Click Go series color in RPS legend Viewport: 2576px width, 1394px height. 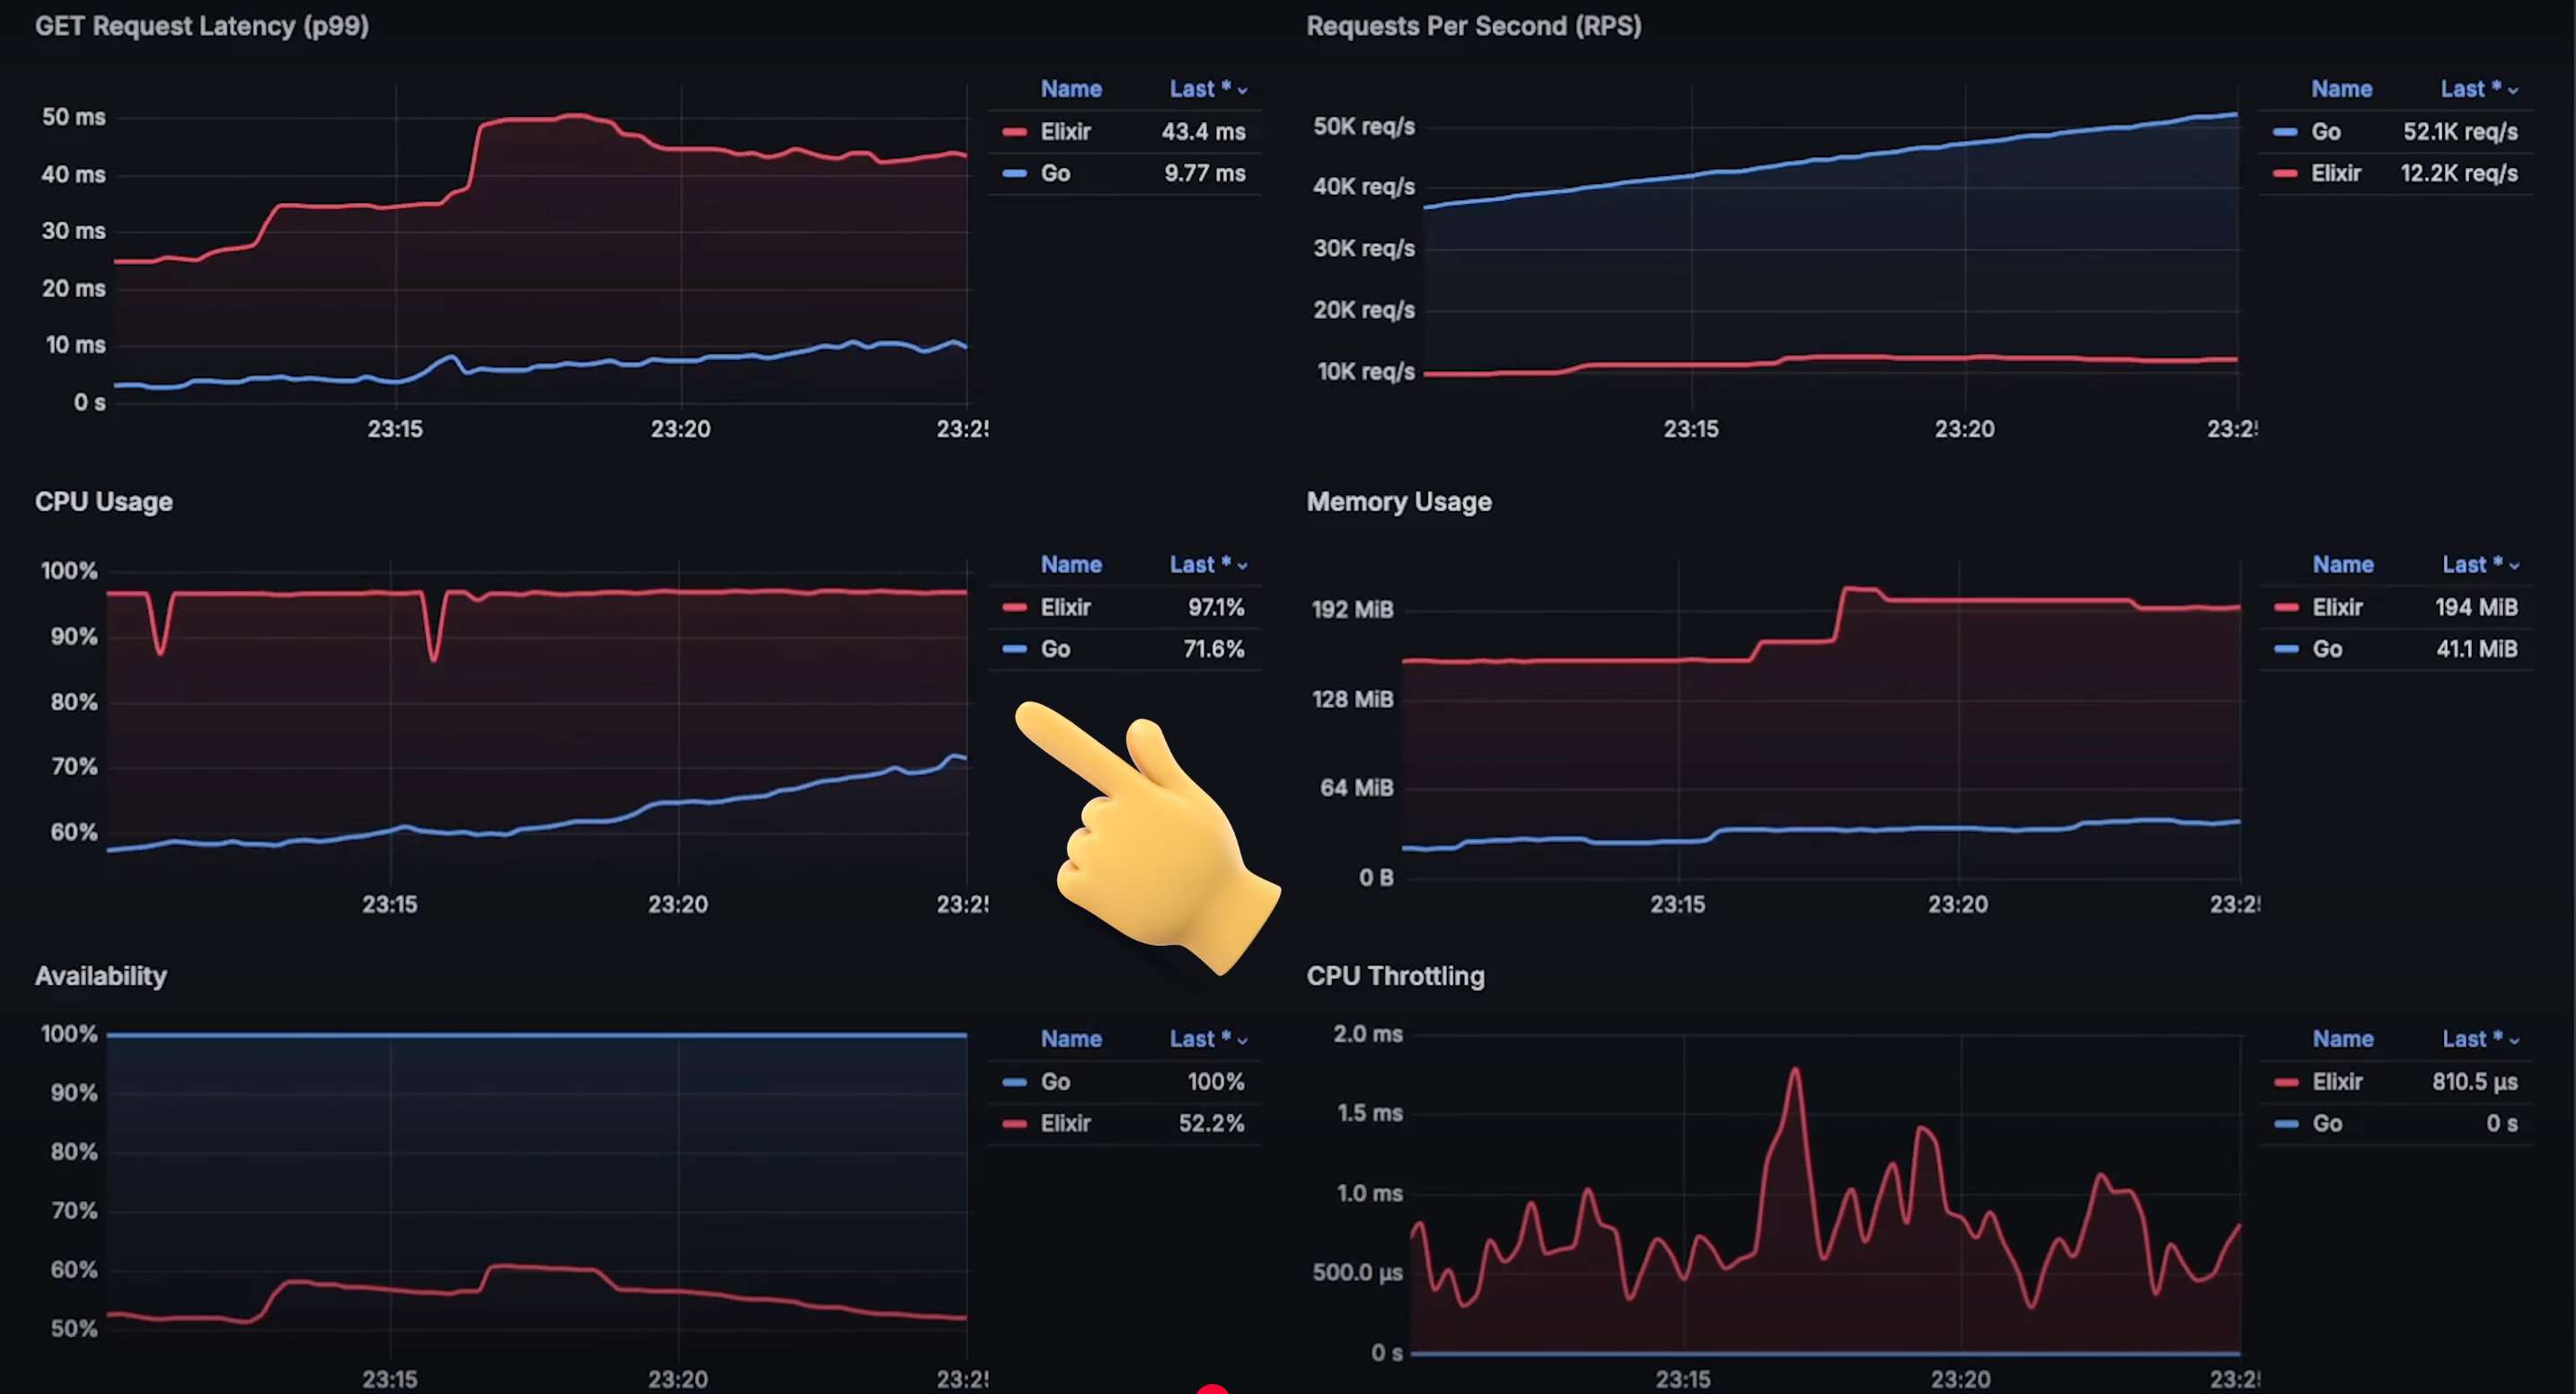2284,132
